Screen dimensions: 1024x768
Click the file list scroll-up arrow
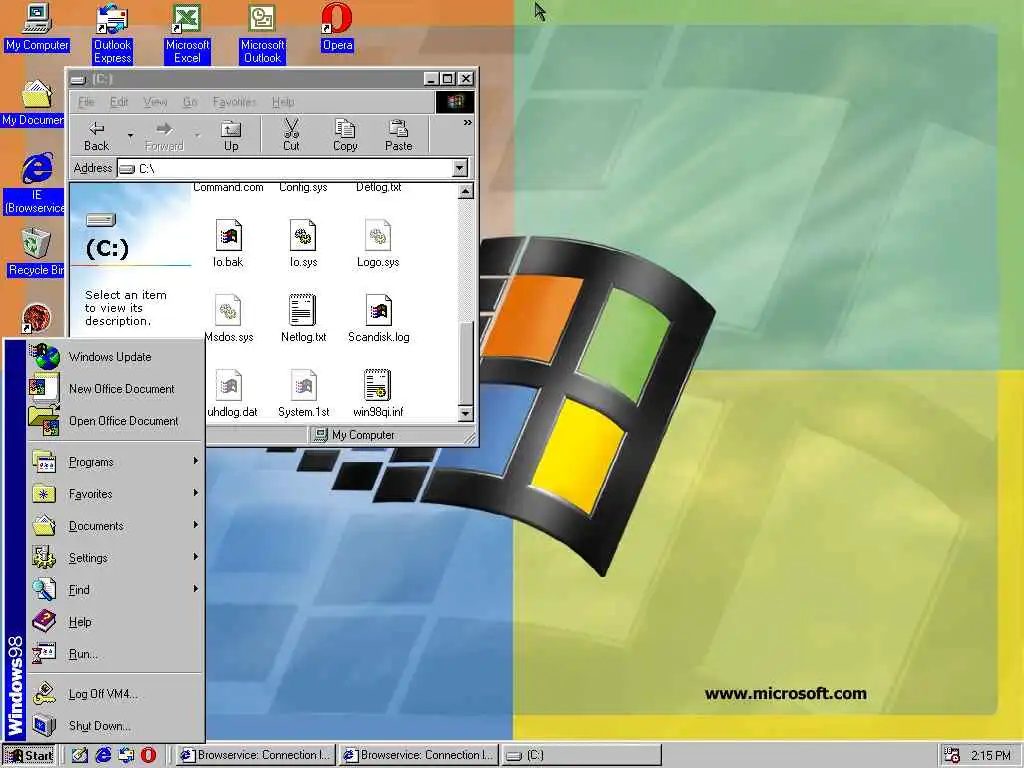tap(466, 191)
